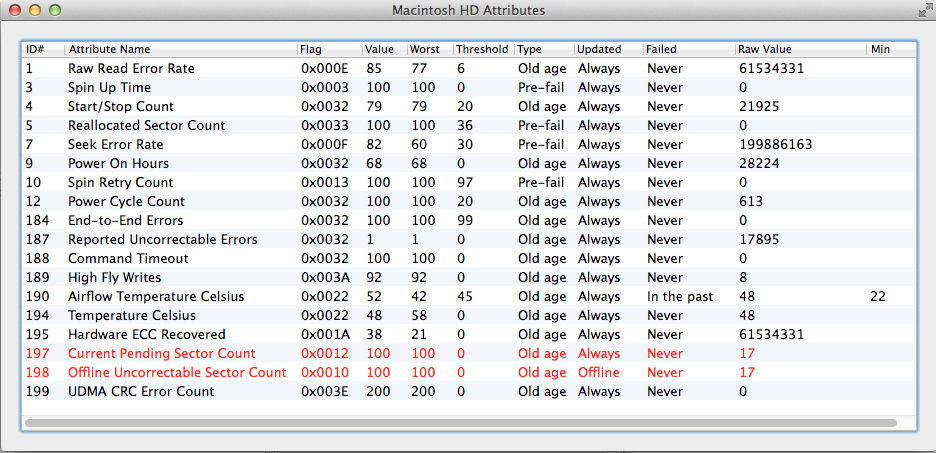Click the Failed column header
The width and height of the screenshot is (936, 453).
click(x=689, y=50)
